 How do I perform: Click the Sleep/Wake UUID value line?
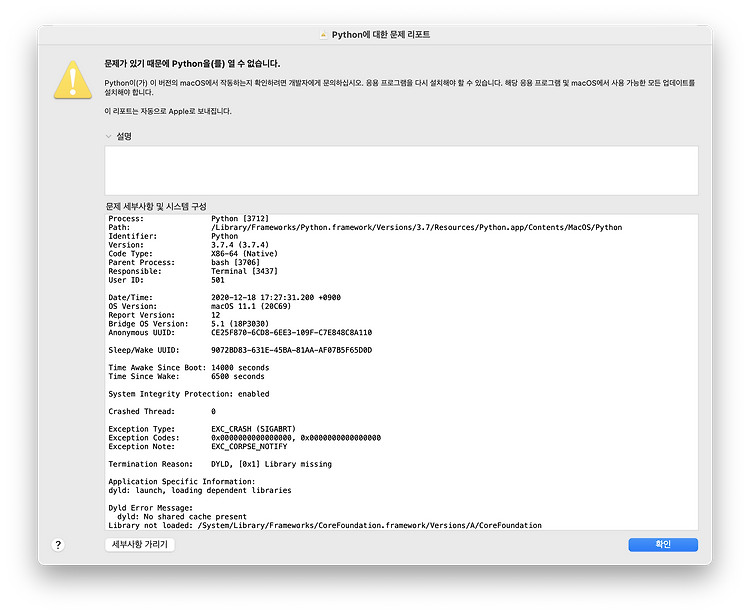pos(240,350)
